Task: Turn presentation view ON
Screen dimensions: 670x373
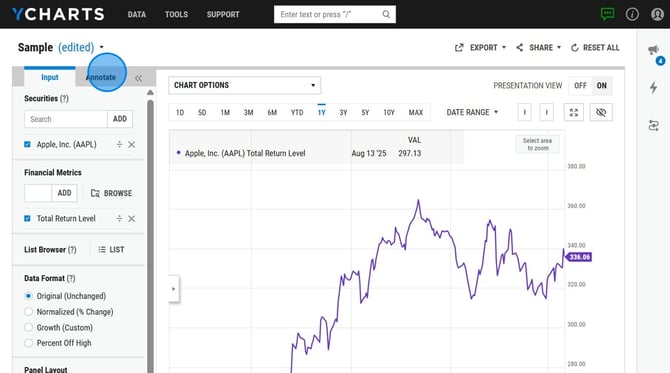Action: point(602,85)
